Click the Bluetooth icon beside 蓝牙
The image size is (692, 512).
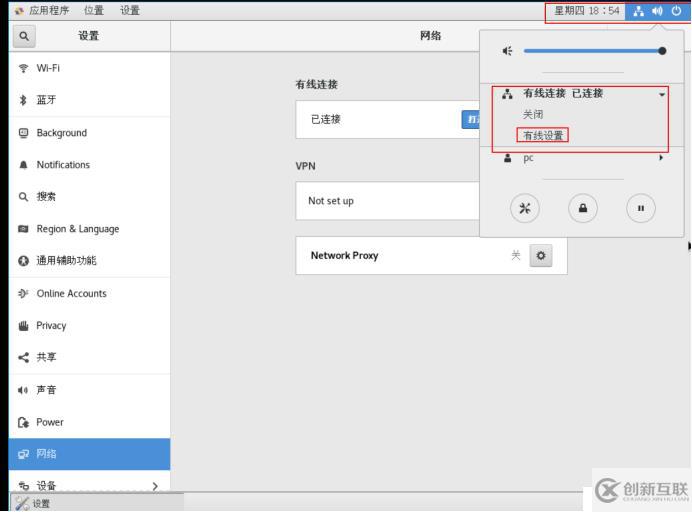pos(23,100)
